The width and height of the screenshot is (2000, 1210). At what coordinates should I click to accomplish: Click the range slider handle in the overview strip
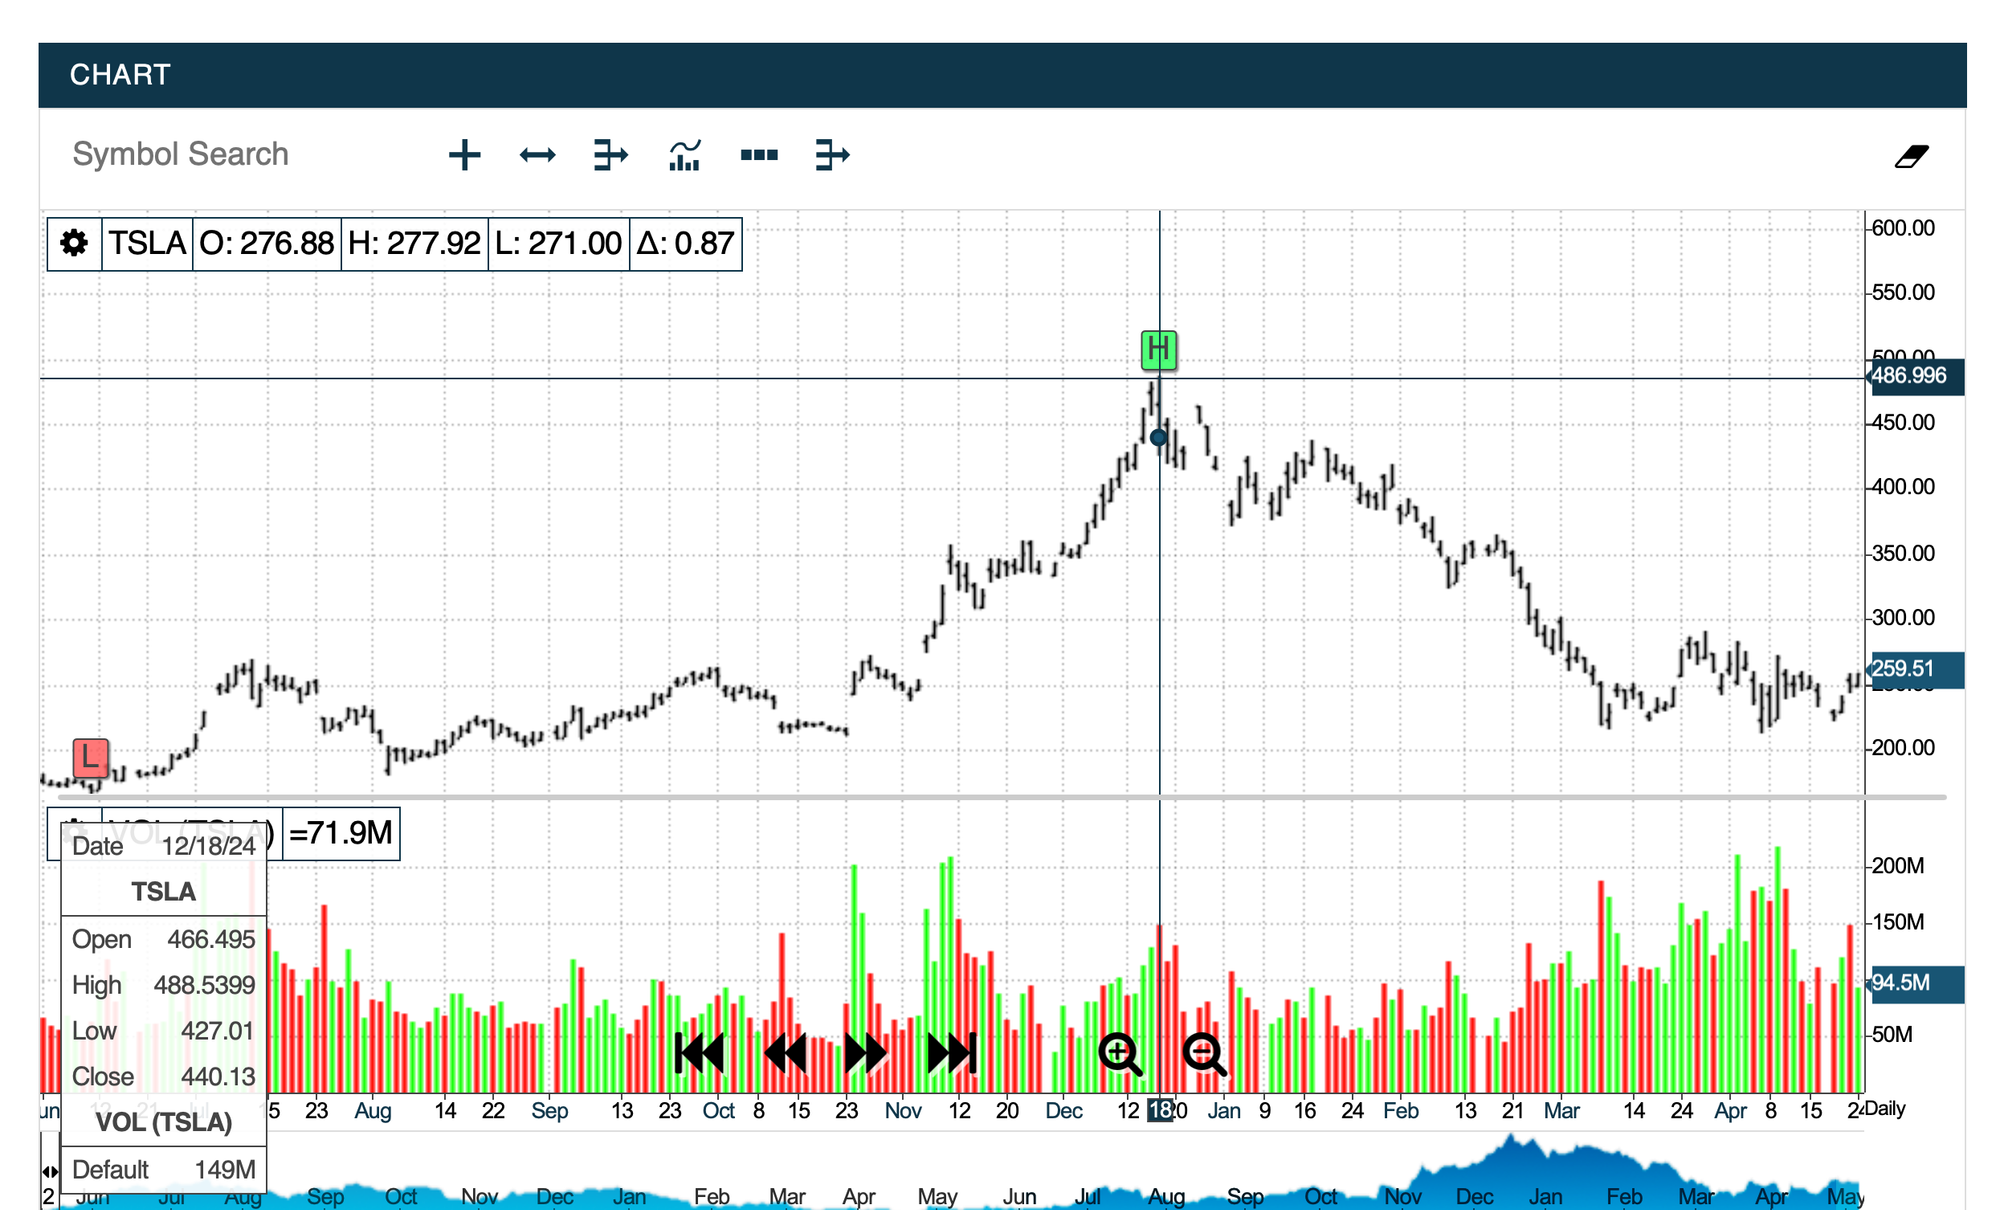click(x=49, y=1171)
